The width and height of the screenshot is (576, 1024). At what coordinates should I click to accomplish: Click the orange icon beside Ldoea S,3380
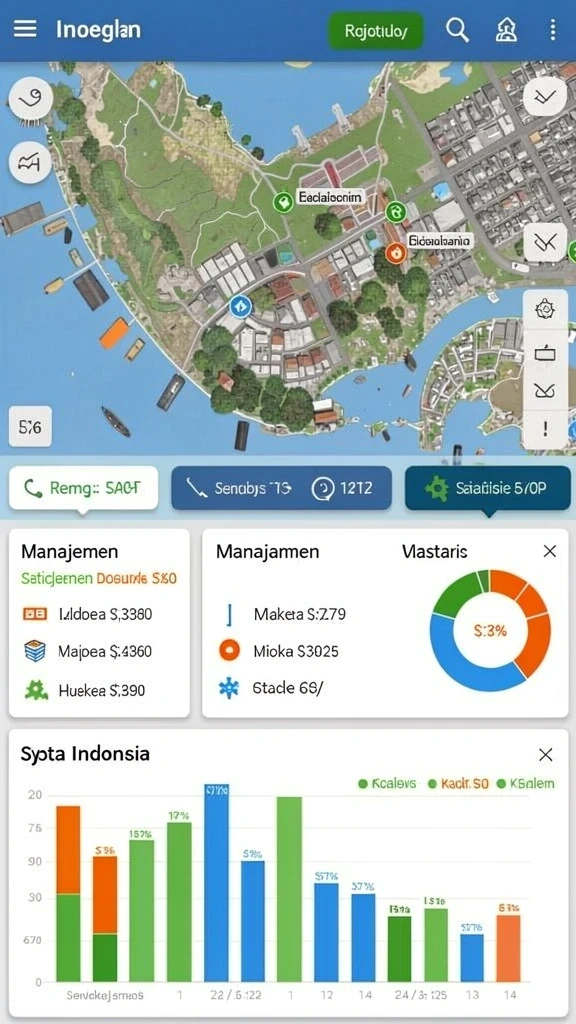coord(35,614)
